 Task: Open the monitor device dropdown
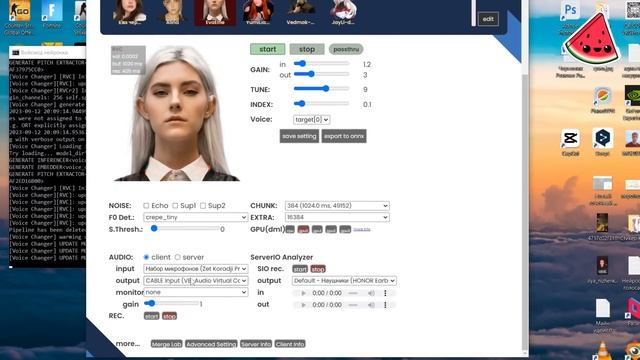[x=196, y=292]
